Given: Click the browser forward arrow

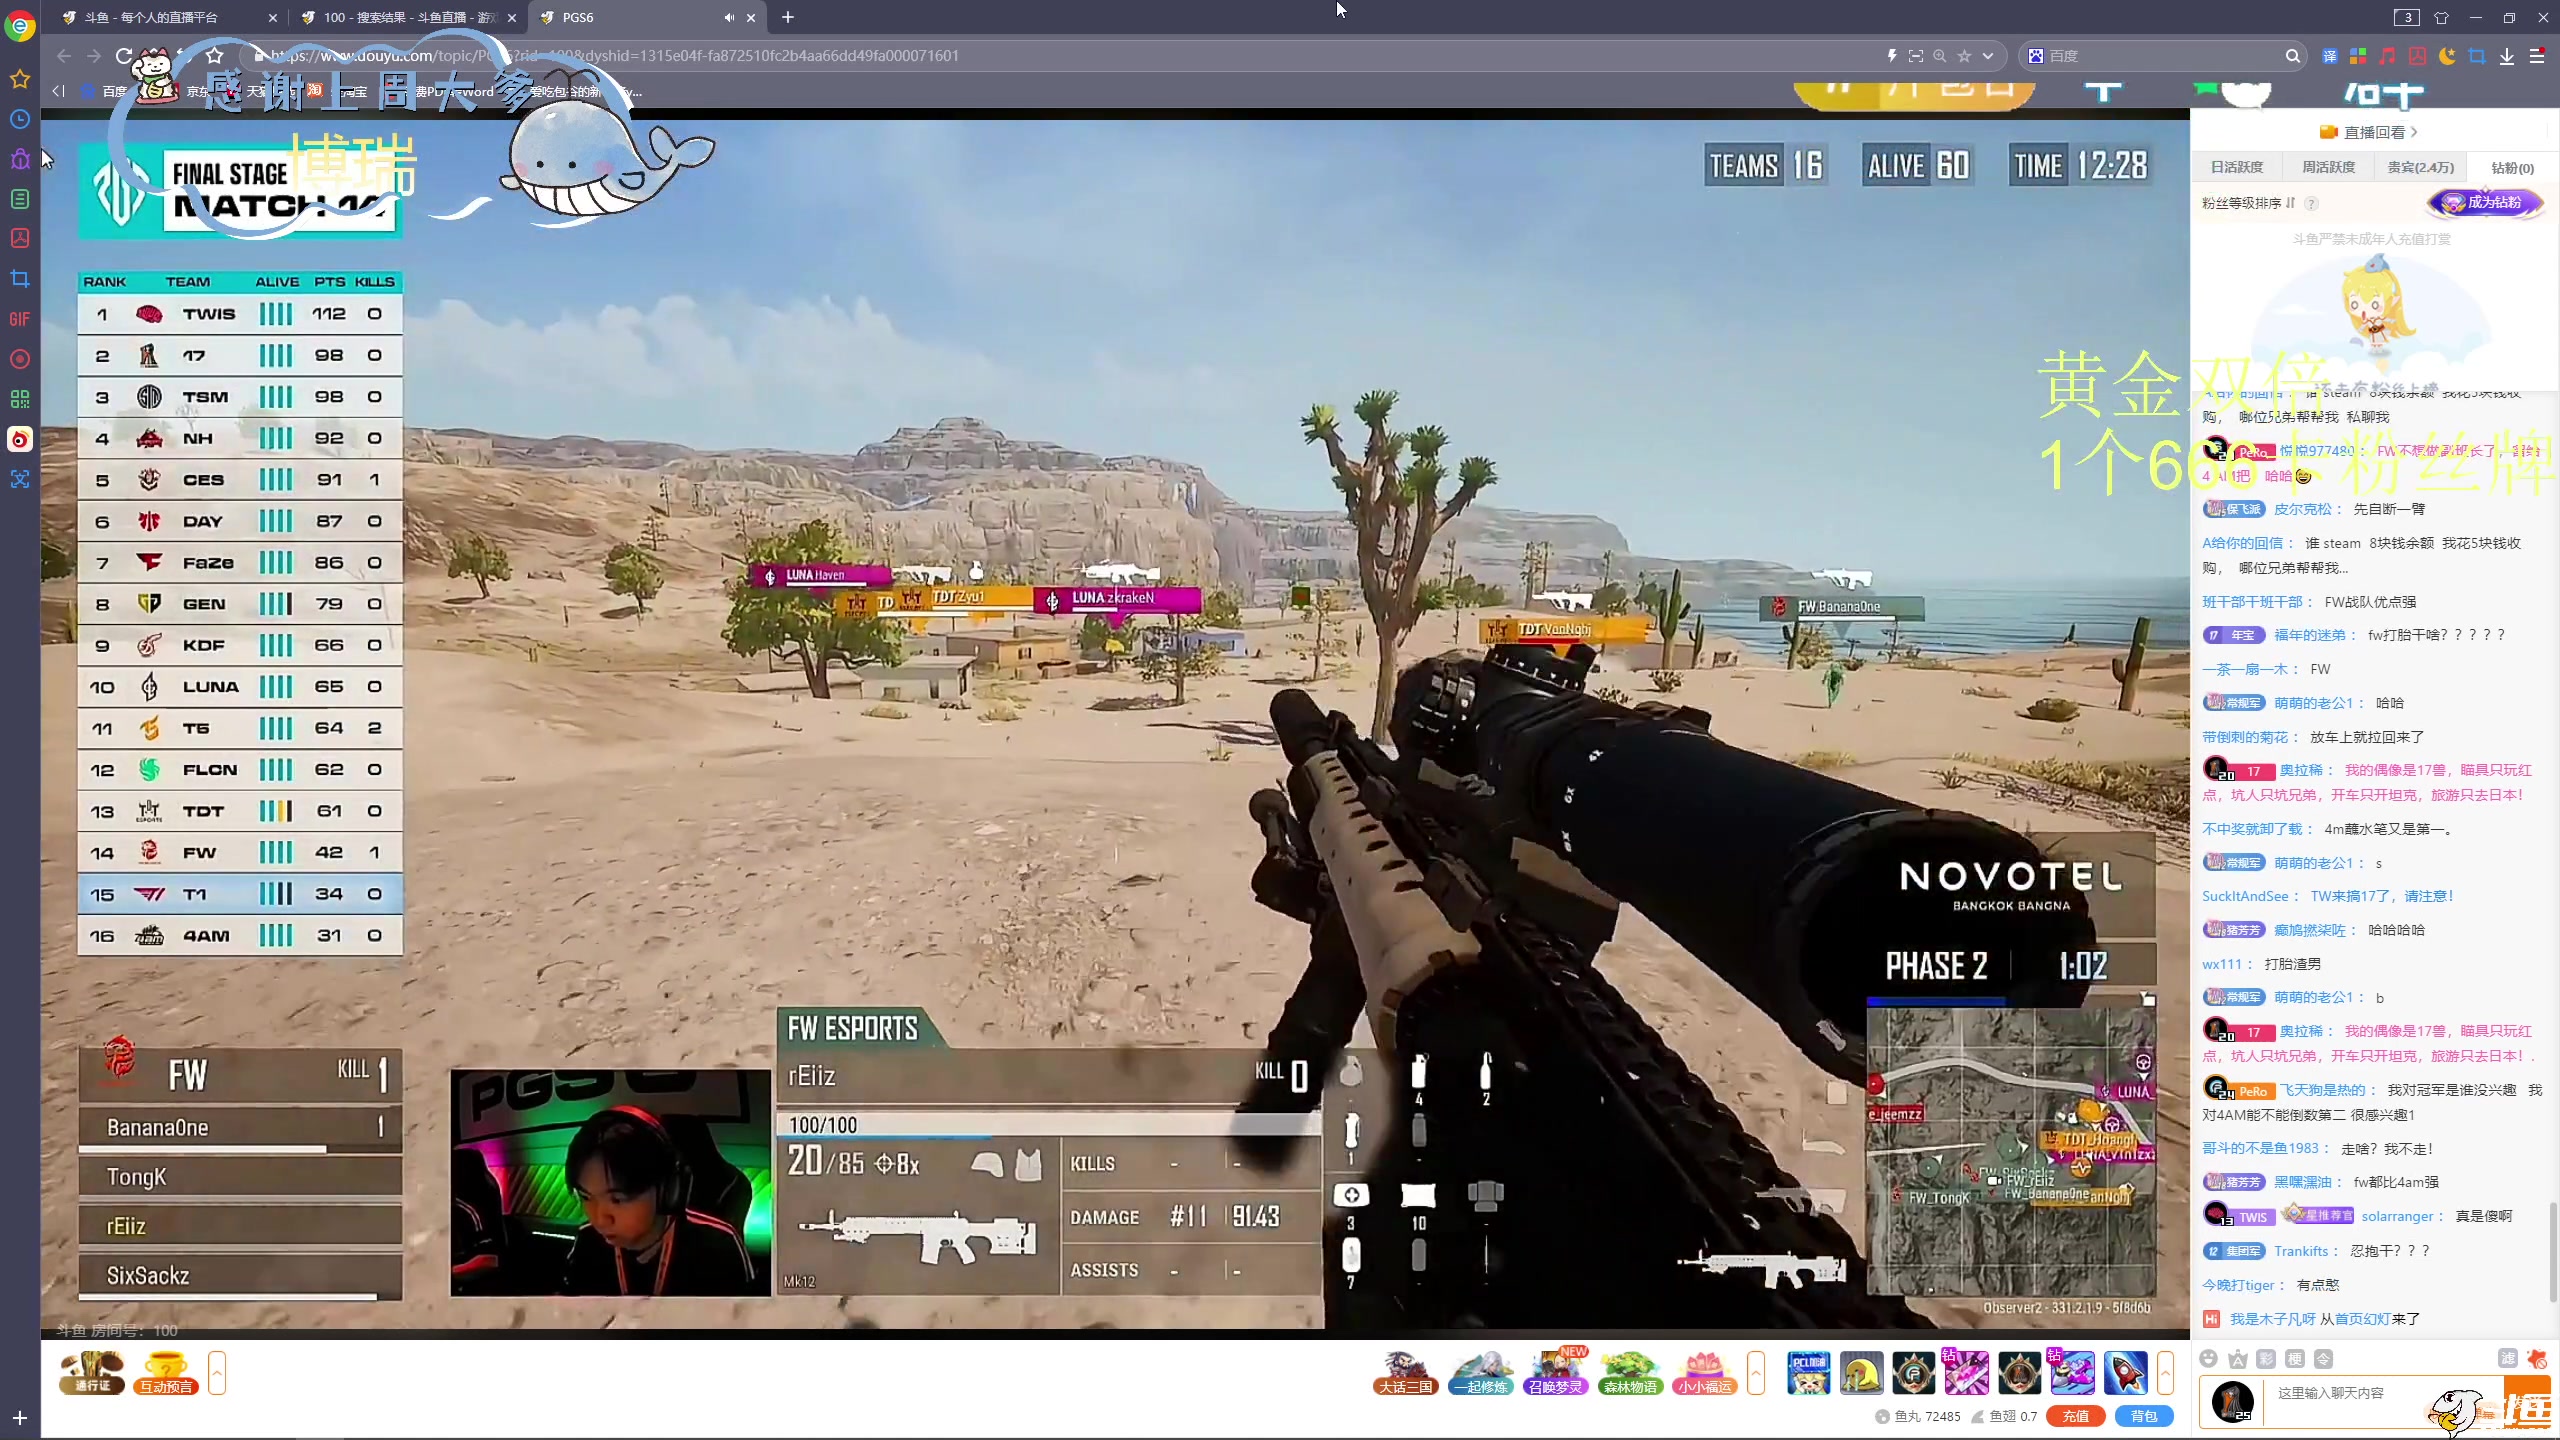Looking at the screenshot, I should pos(93,56).
